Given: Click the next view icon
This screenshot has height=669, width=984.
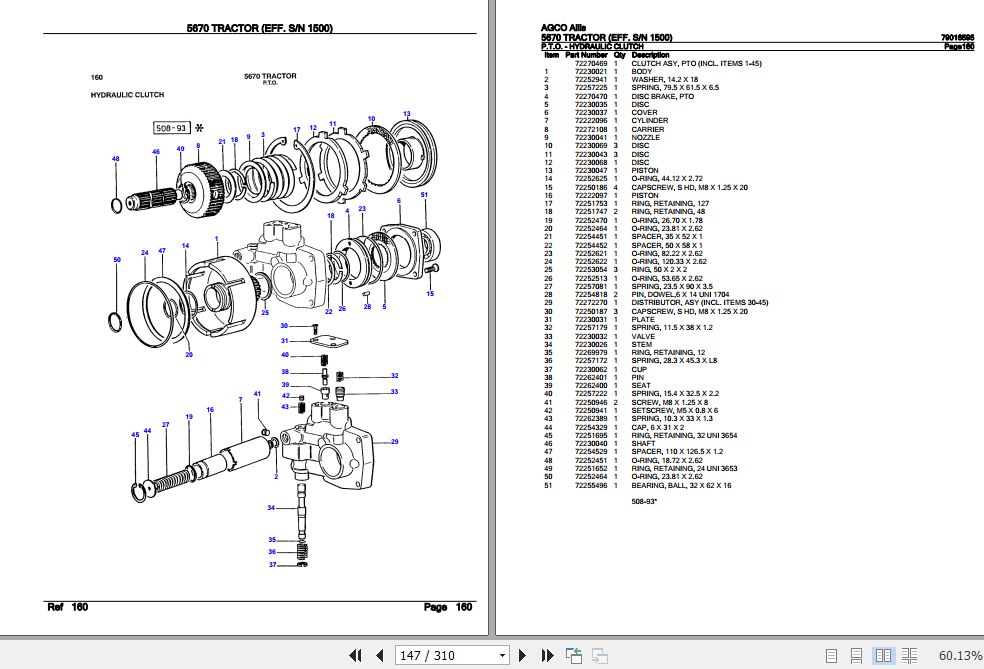Looking at the screenshot, I should pyautogui.click(x=600, y=655).
